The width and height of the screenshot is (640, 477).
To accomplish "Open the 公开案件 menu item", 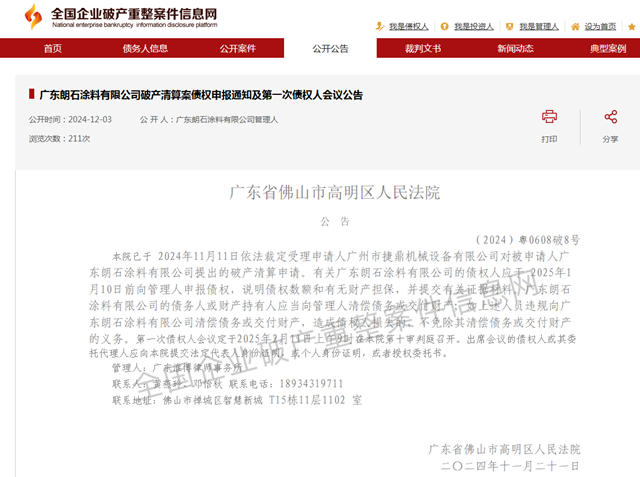I will (x=238, y=49).
